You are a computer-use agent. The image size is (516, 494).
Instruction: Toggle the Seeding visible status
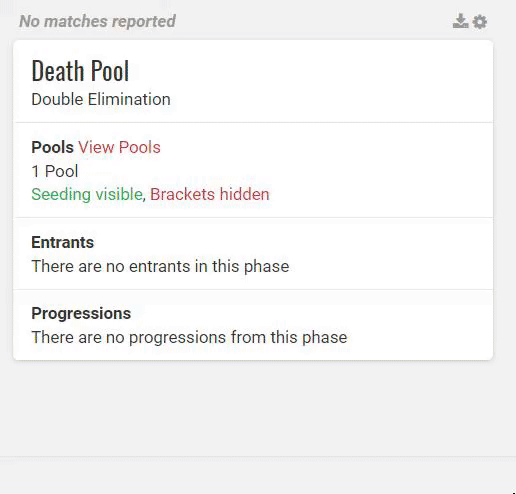click(87, 194)
